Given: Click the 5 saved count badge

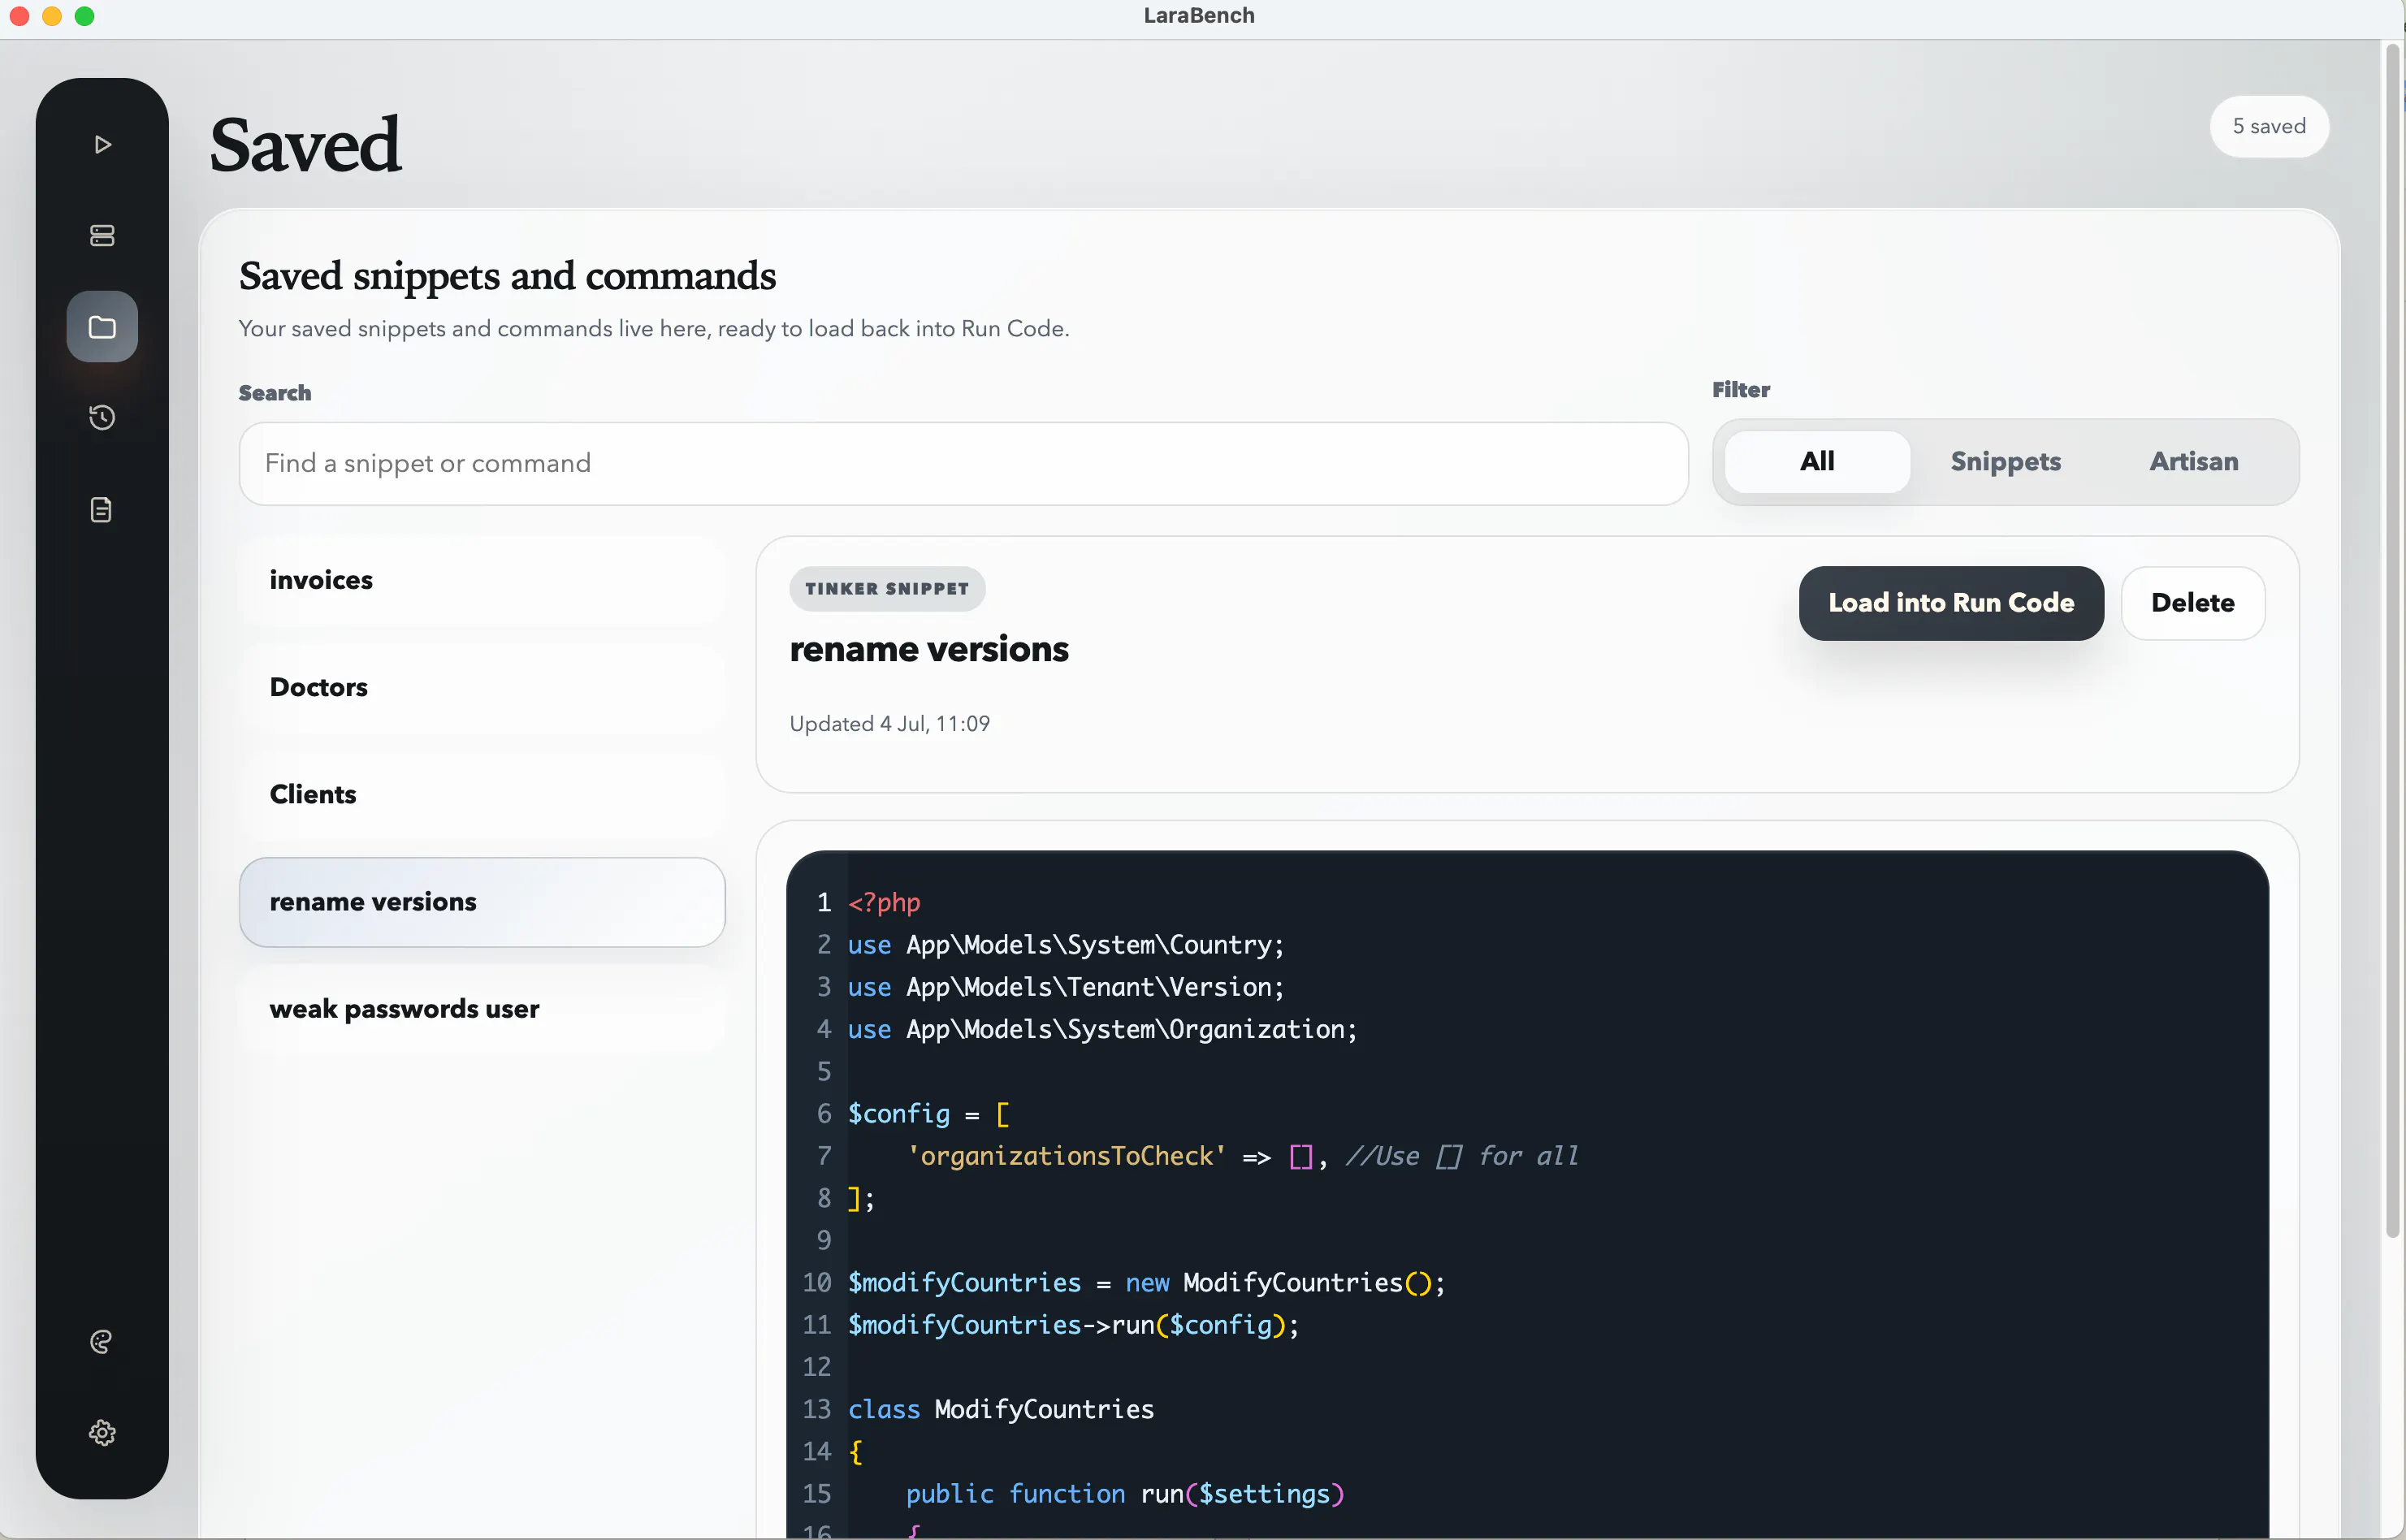Looking at the screenshot, I should pos(2269,127).
